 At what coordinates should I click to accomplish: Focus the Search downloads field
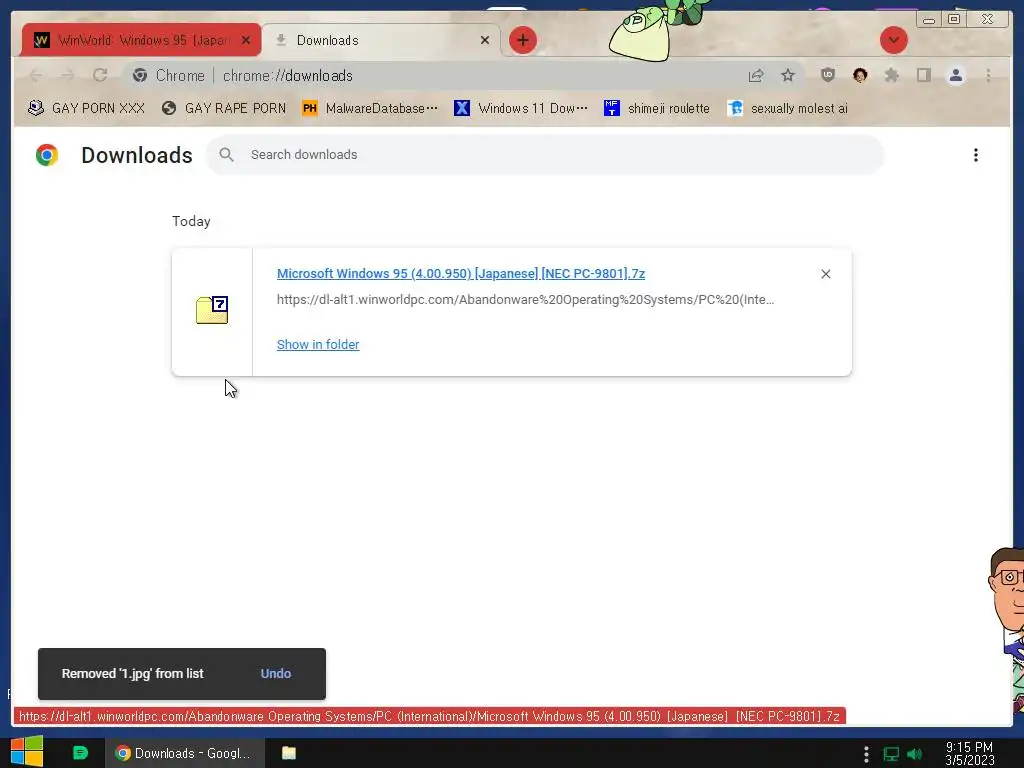[x=545, y=155]
